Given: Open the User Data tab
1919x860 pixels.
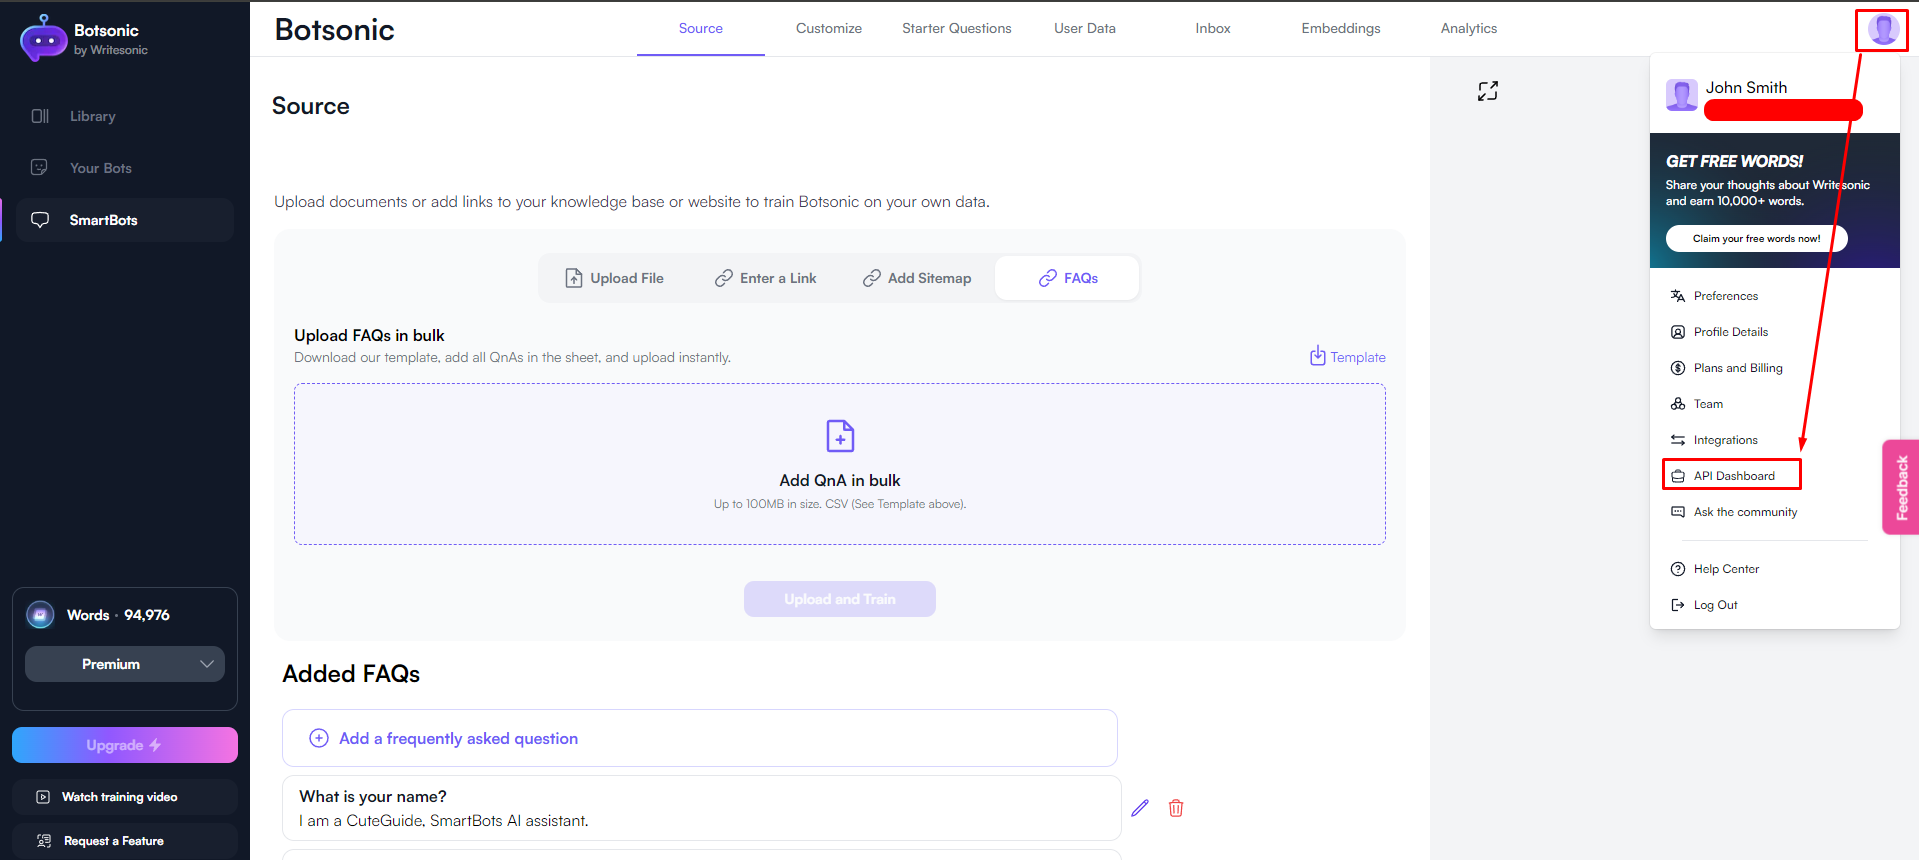Looking at the screenshot, I should click(1085, 28).
